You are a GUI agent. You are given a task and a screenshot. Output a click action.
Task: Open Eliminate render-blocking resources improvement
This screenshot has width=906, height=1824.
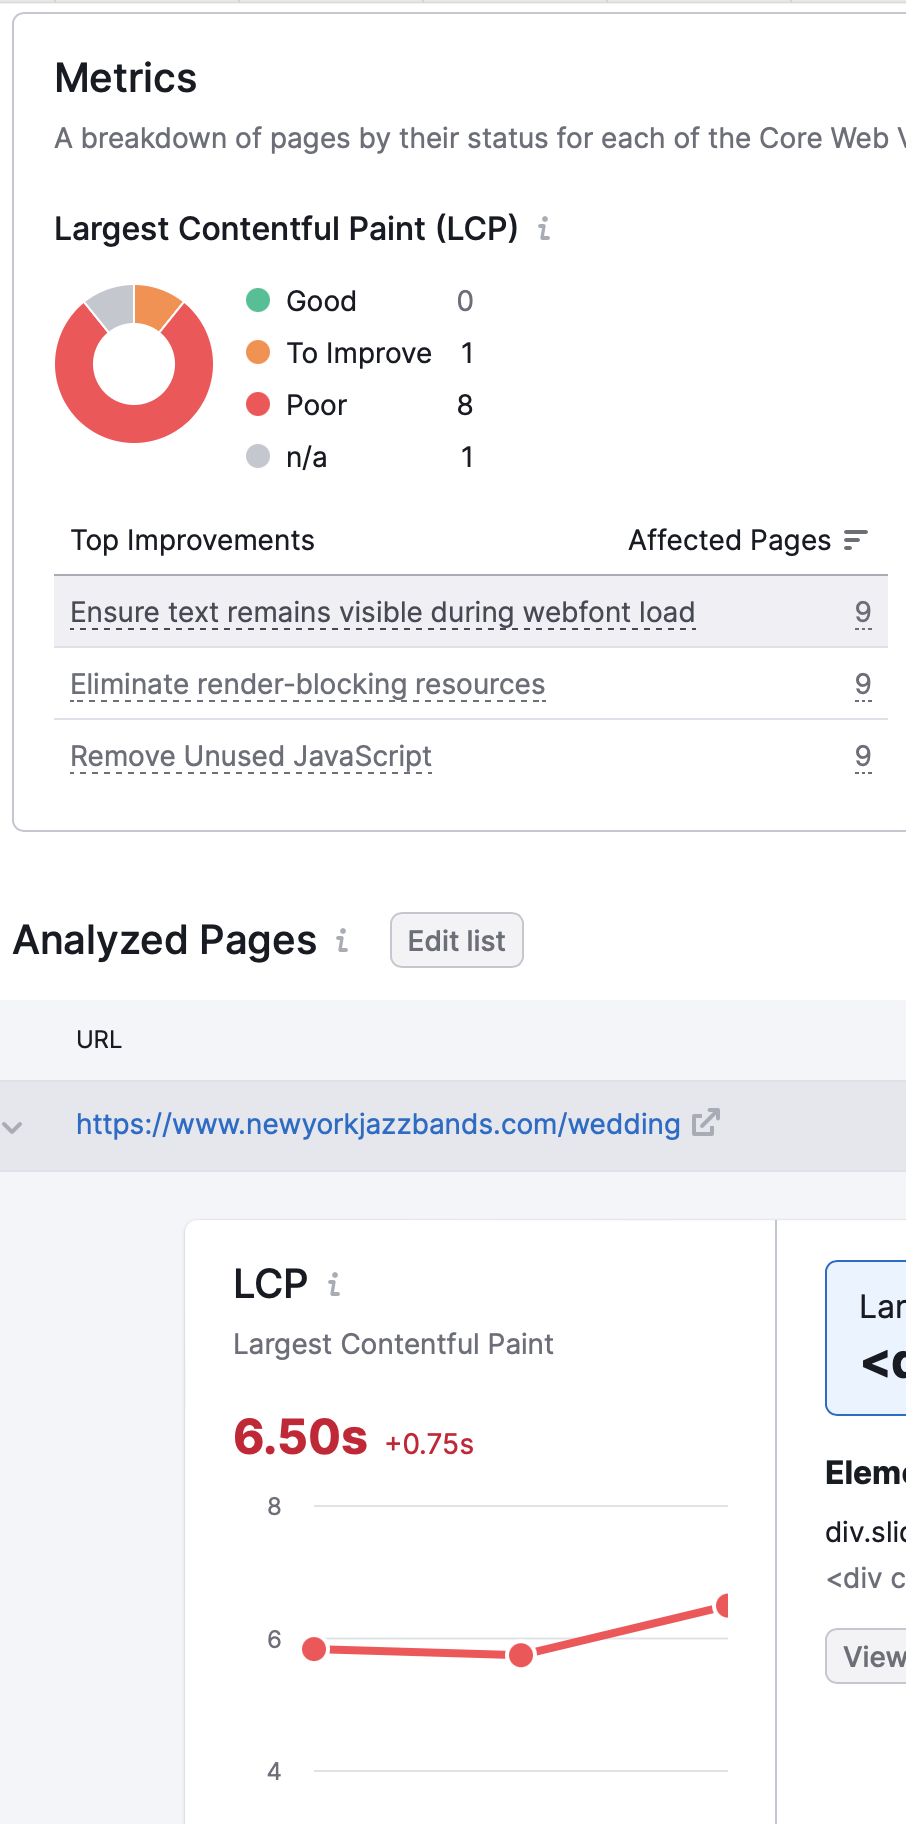point(307,684)
